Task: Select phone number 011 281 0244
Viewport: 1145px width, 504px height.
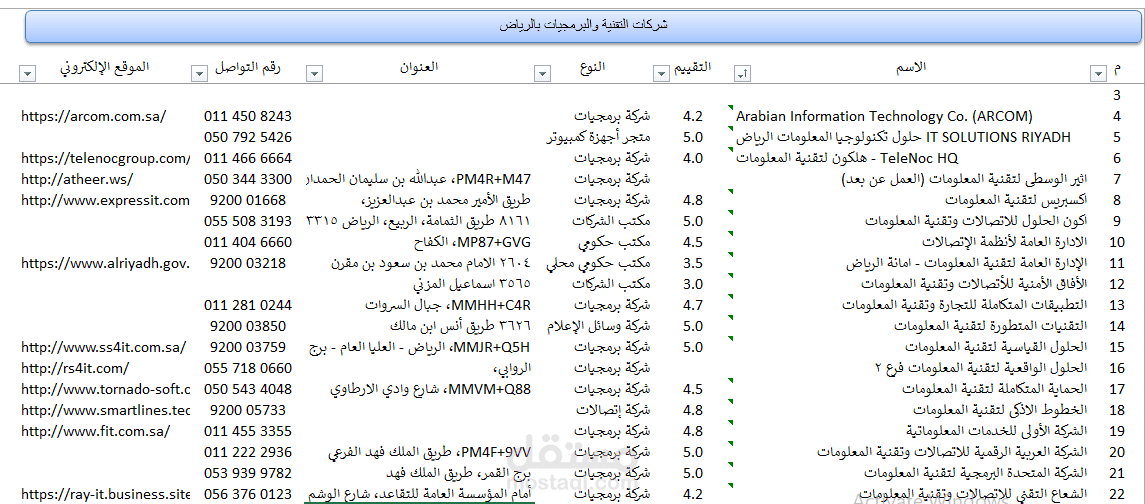Action: [x=248, y=305]
